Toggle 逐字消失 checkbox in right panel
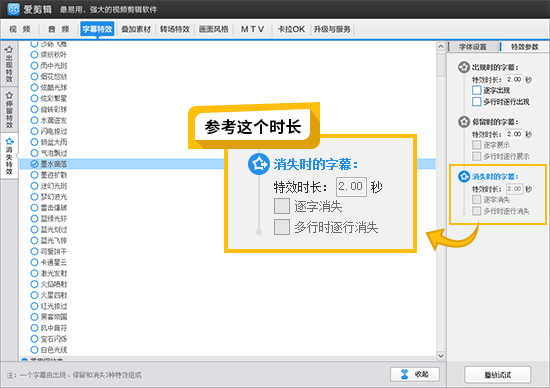550x388 pixels. point(476,200)
